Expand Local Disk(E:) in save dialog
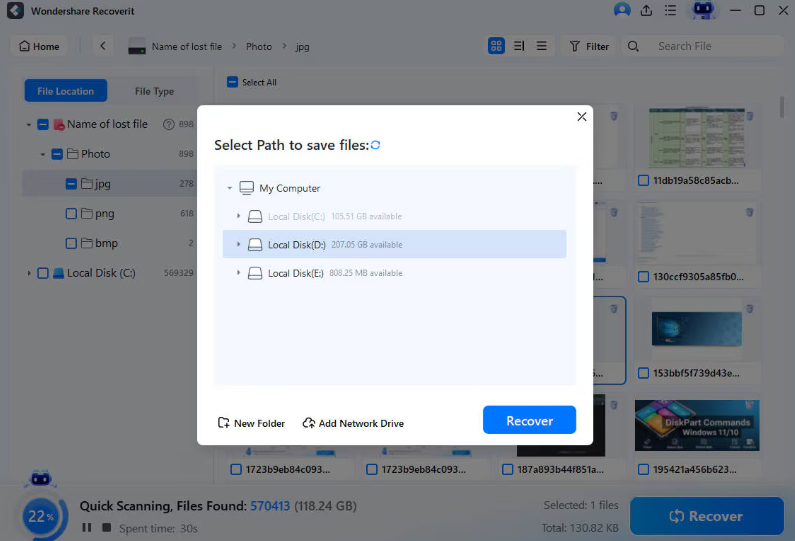The width and height of the screenshot is (795, 541). point(238,273)
